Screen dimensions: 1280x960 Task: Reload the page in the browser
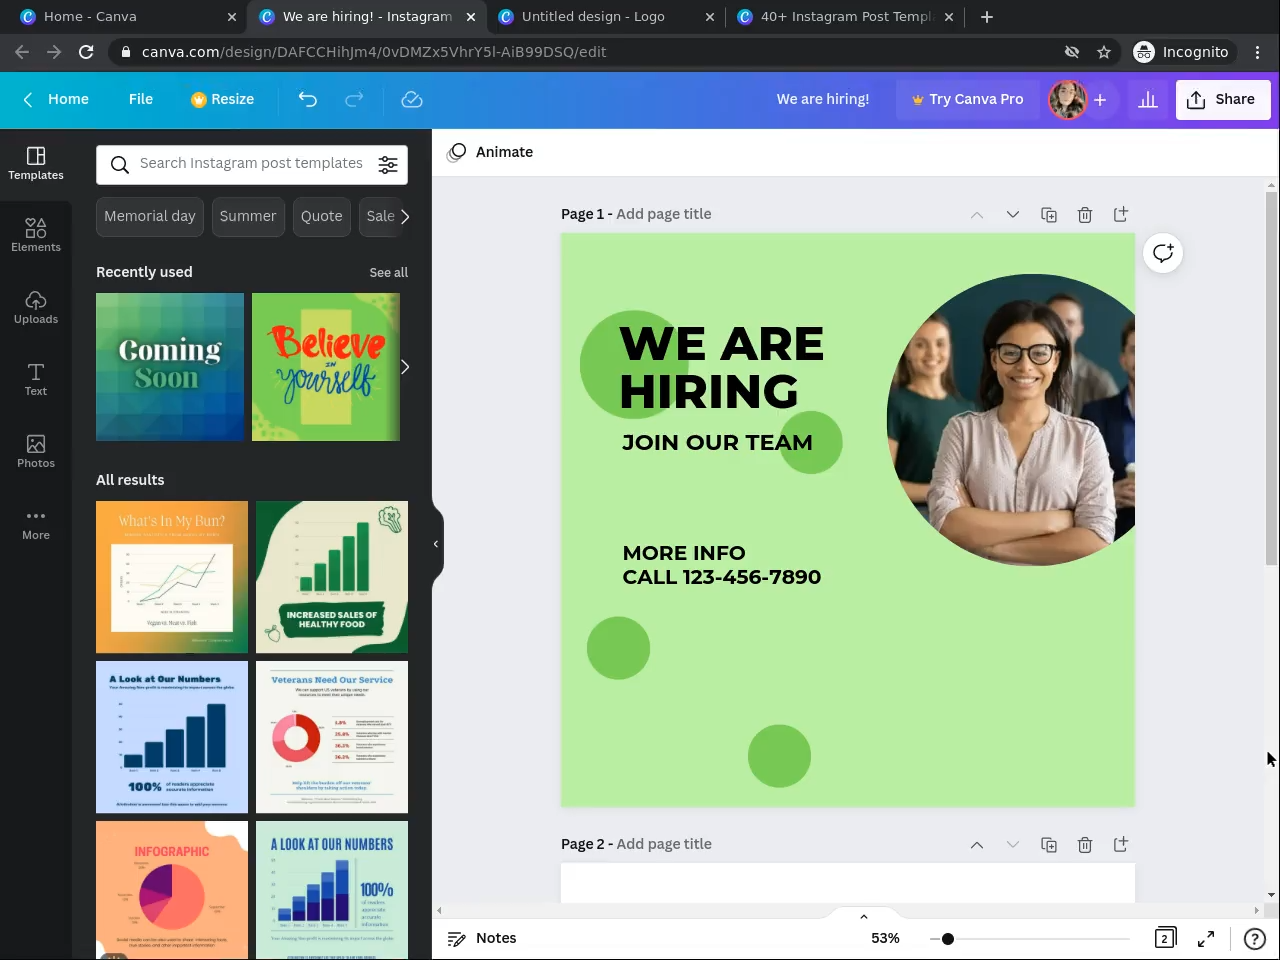pyautogui.click(x=86, y=52)
